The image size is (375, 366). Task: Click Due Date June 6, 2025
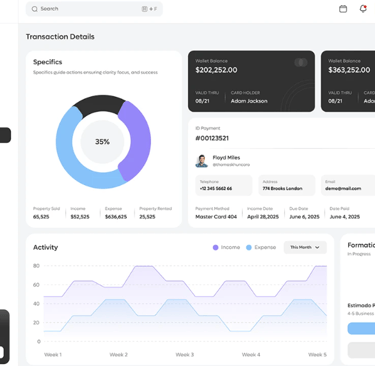click(304, 217)
